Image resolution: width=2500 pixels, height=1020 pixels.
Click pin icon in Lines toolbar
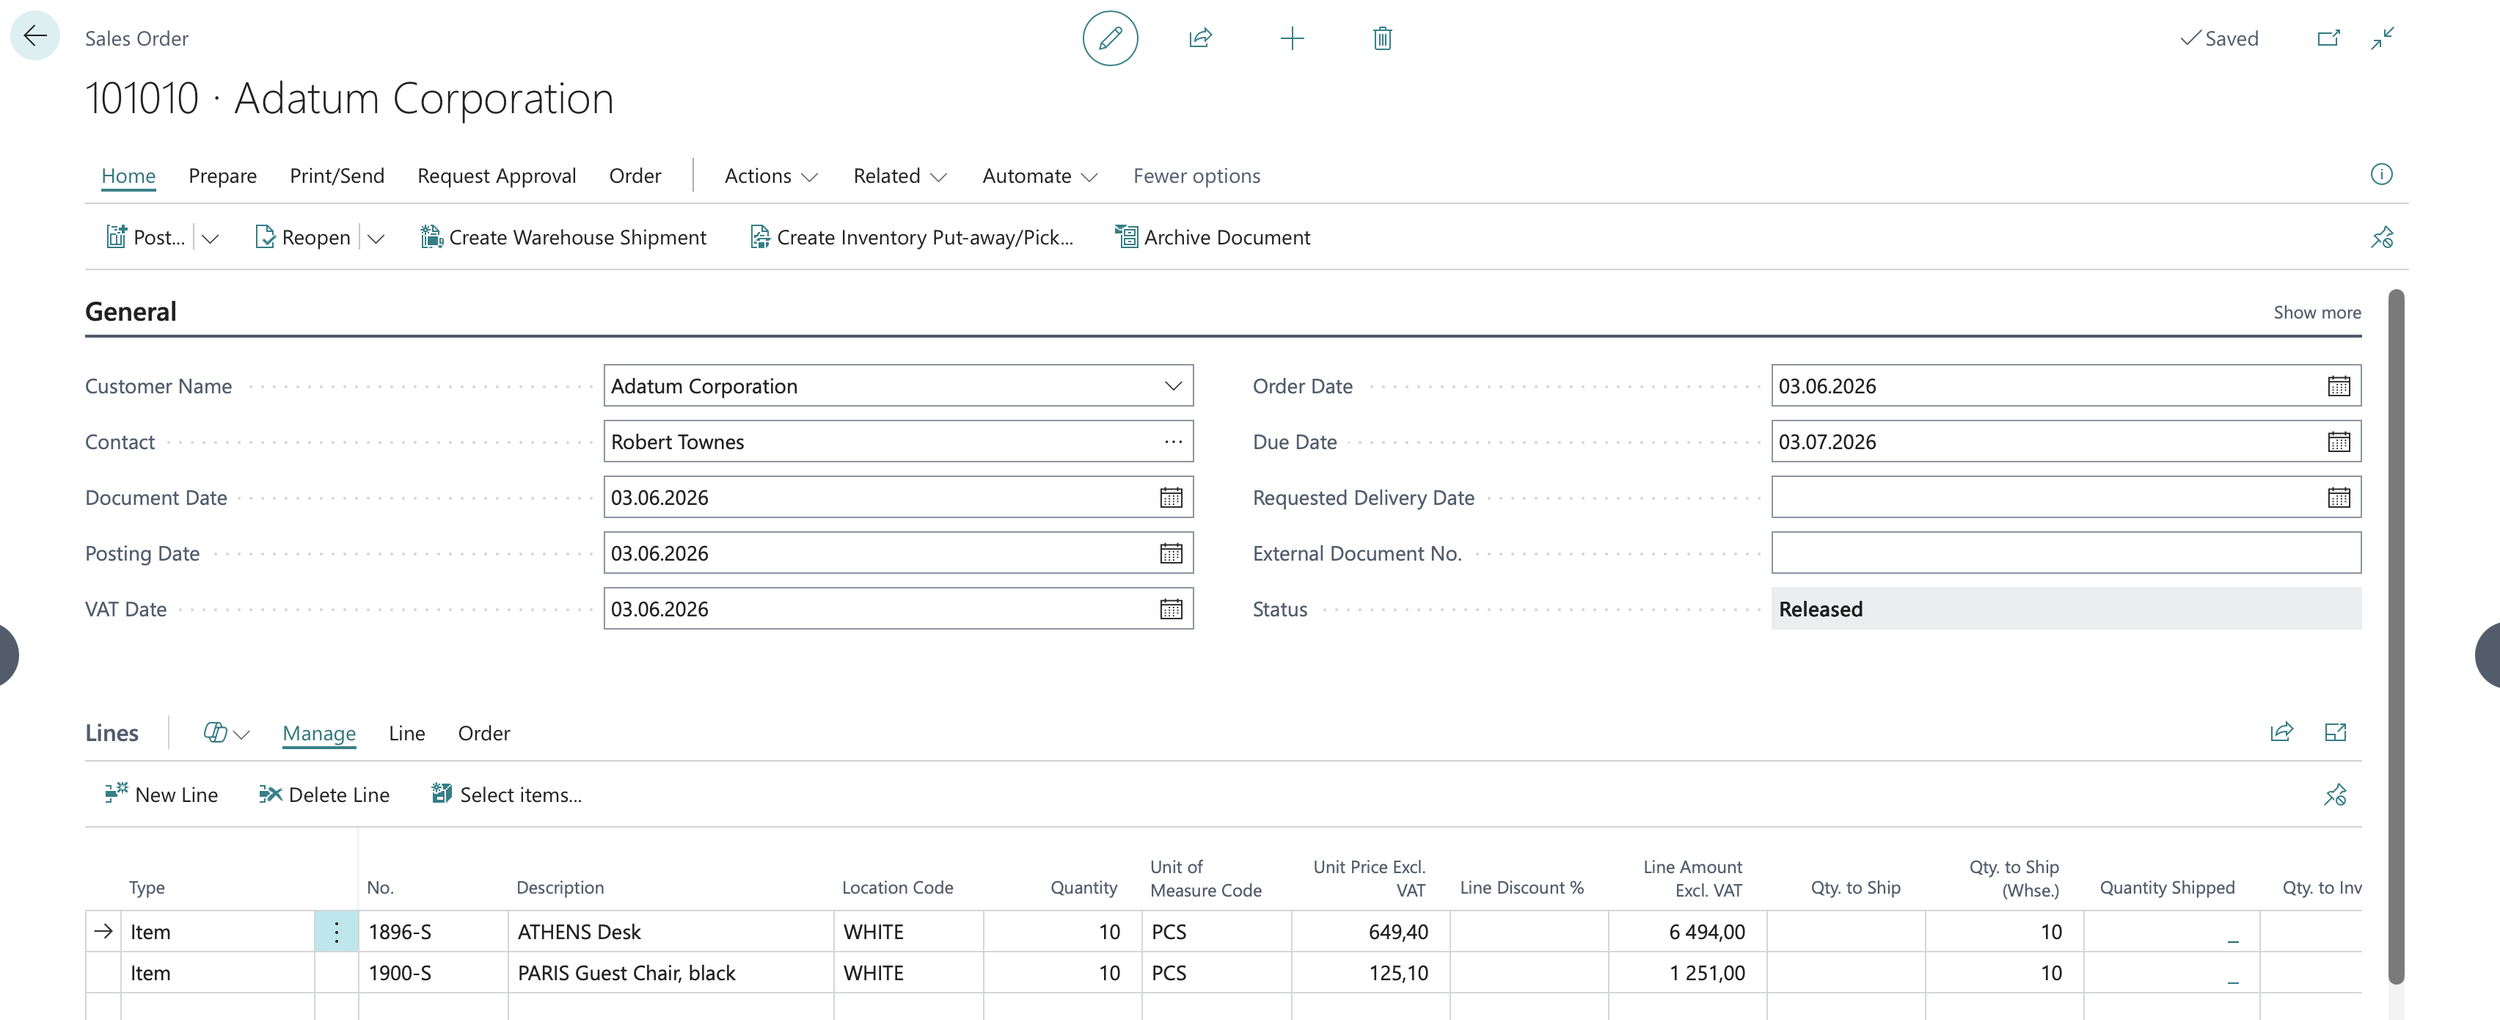pyautogui.click(x=2335, y=795)
